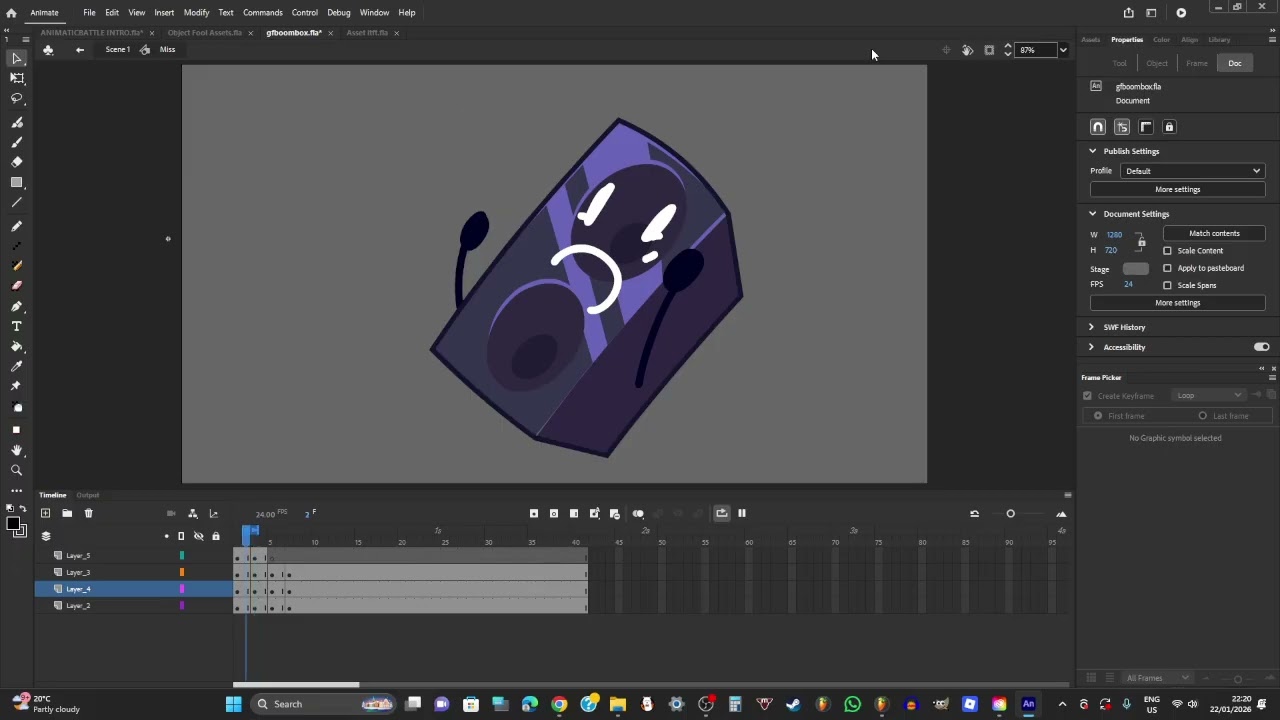The width and height of the screenshot is (1280, 720).
Task: Click Layer_3 orange outline color swatch
Action: coord(182,573)
